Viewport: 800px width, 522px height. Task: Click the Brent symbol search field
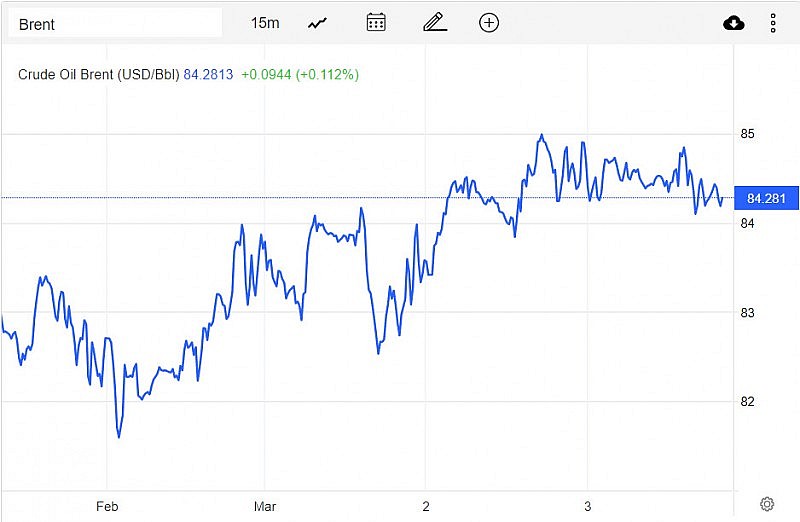click(x=114, y=23)
